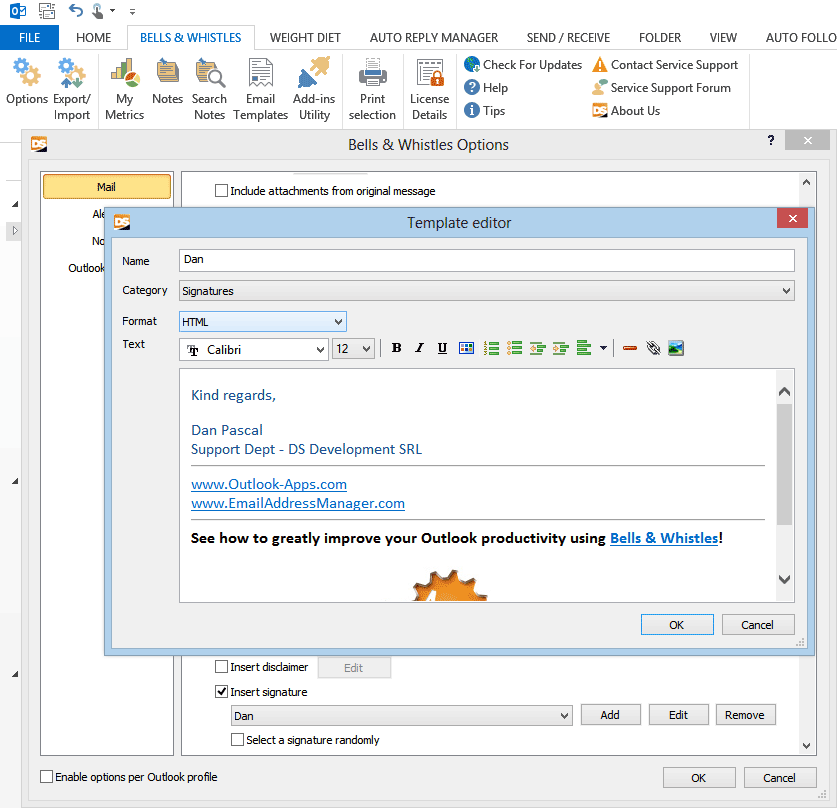Open Add-ins Utility
This screenshot has width=837, height=808.
[x=314, y=89]
